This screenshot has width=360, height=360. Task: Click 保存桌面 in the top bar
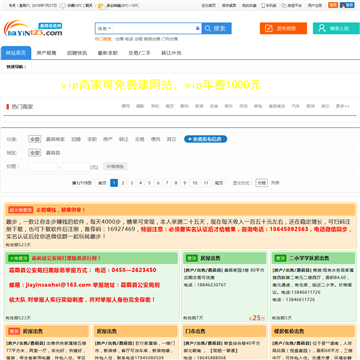pos(229,5)
